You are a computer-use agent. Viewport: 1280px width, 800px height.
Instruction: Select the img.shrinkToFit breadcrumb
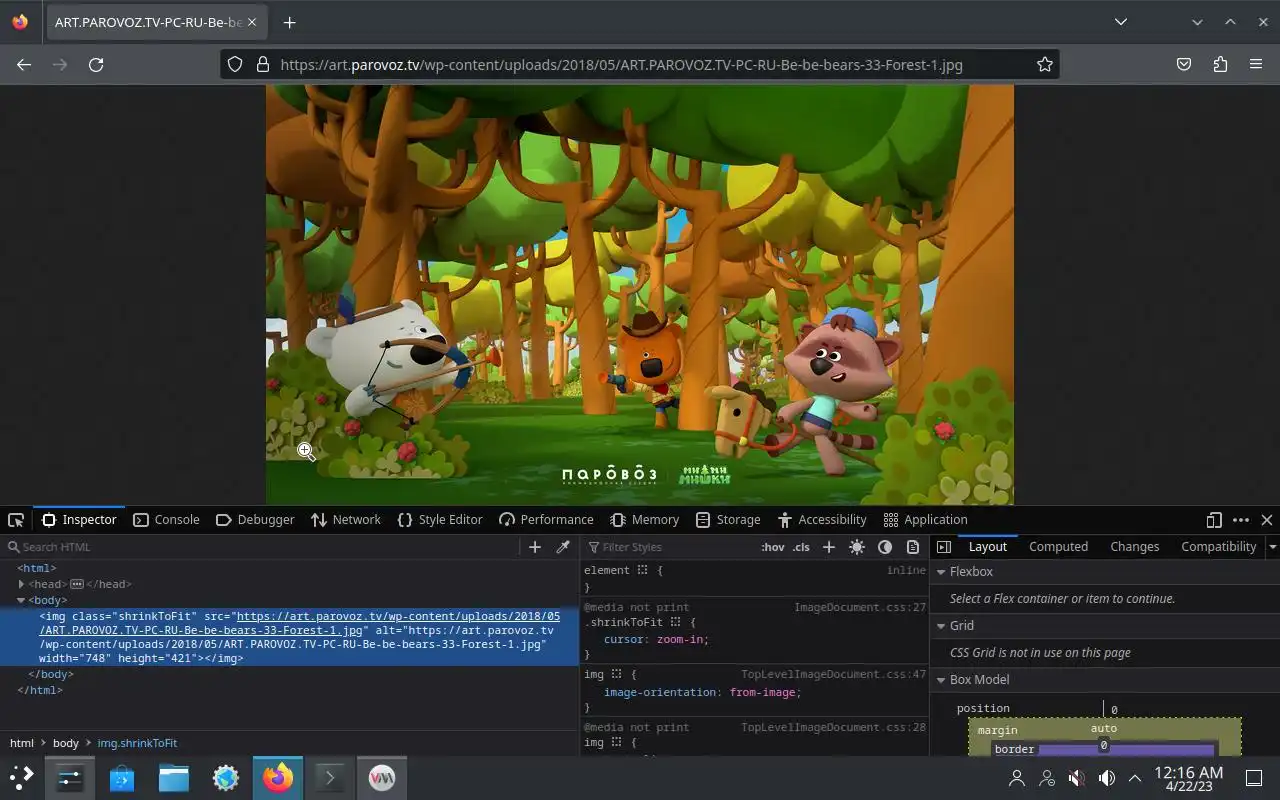(x=137, y=743)
